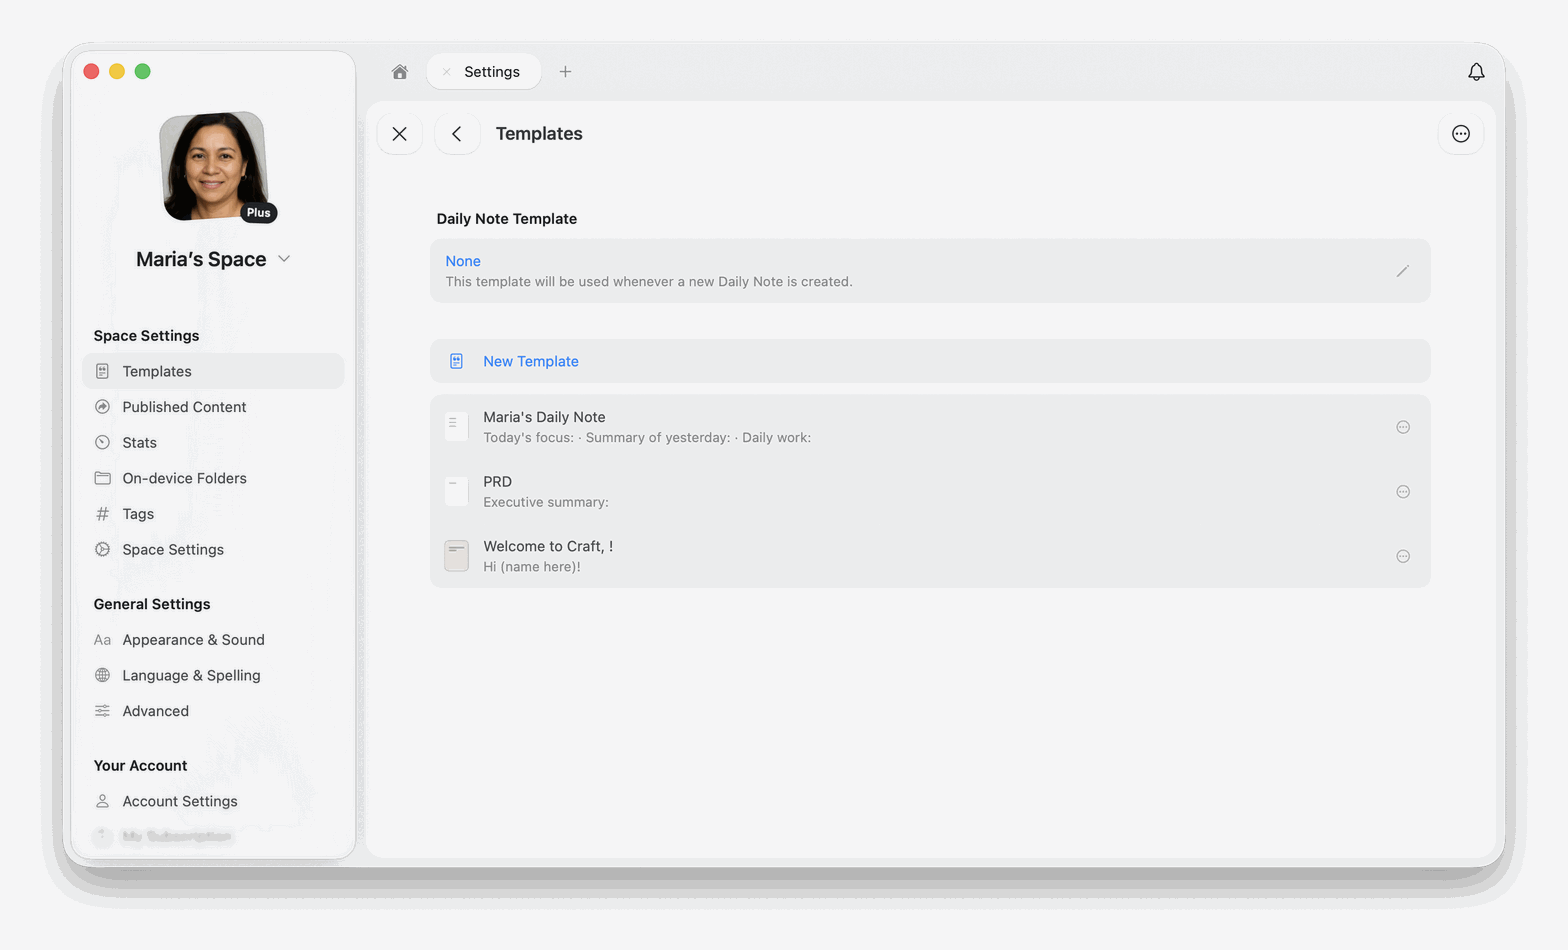The height and width of the screenshot is (950, 1568).
Task: Open the more options menu for Templates page
Action: point(1461,134)
